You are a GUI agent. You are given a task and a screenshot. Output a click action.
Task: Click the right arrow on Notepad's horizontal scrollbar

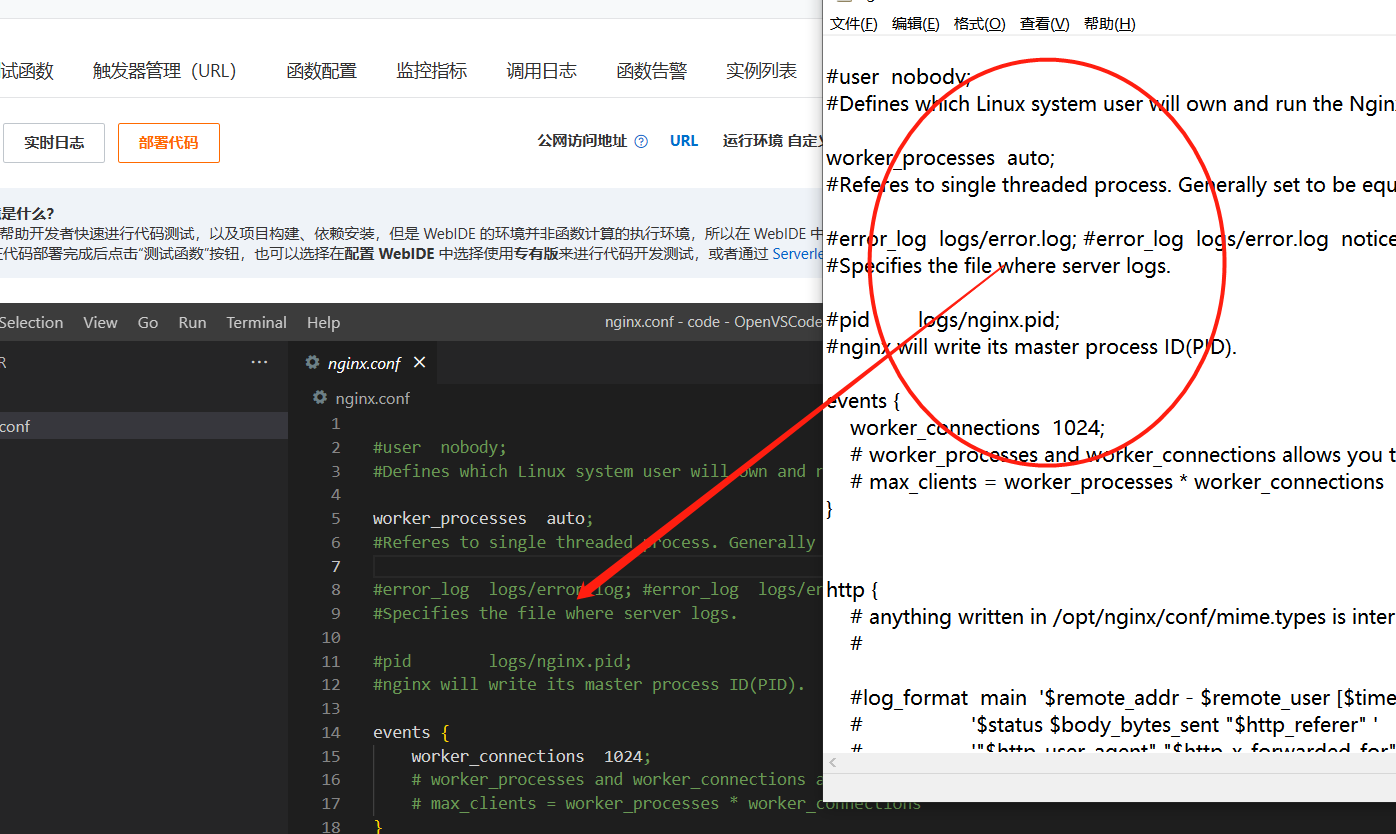pos(1389,761)
